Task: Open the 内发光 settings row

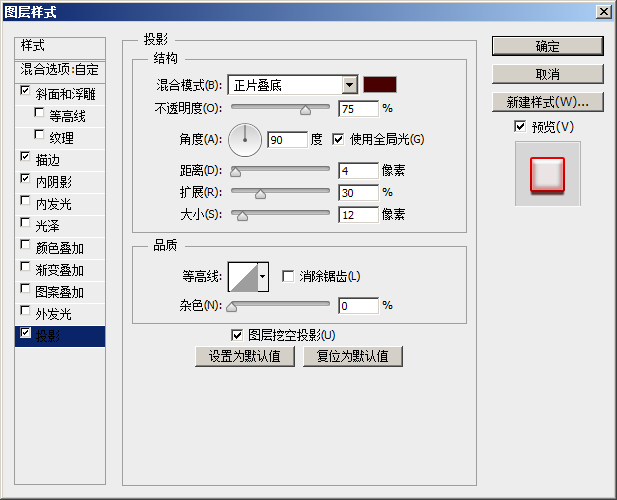Action: (x=60, y=204)
